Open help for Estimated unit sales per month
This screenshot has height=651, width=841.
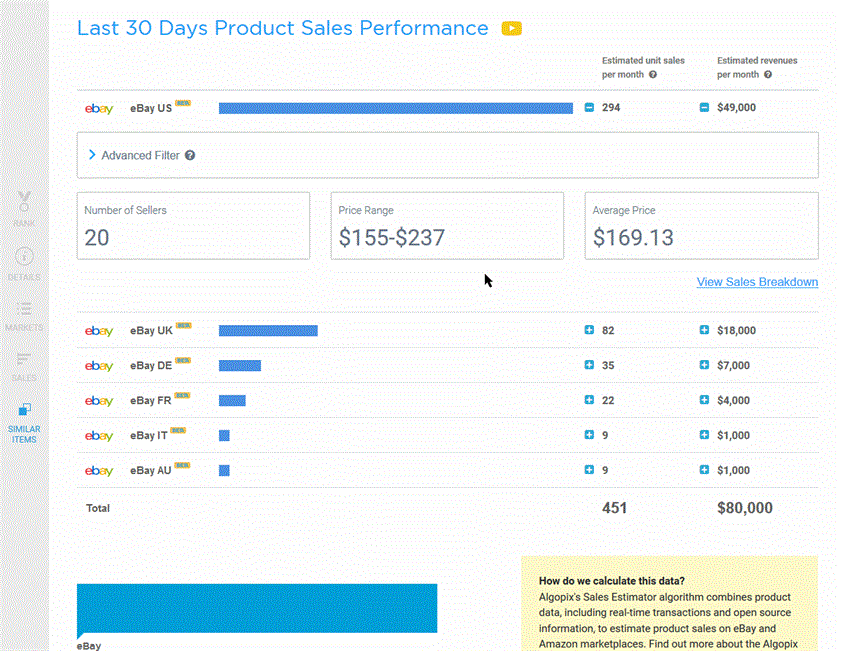[x=653, y=75]
